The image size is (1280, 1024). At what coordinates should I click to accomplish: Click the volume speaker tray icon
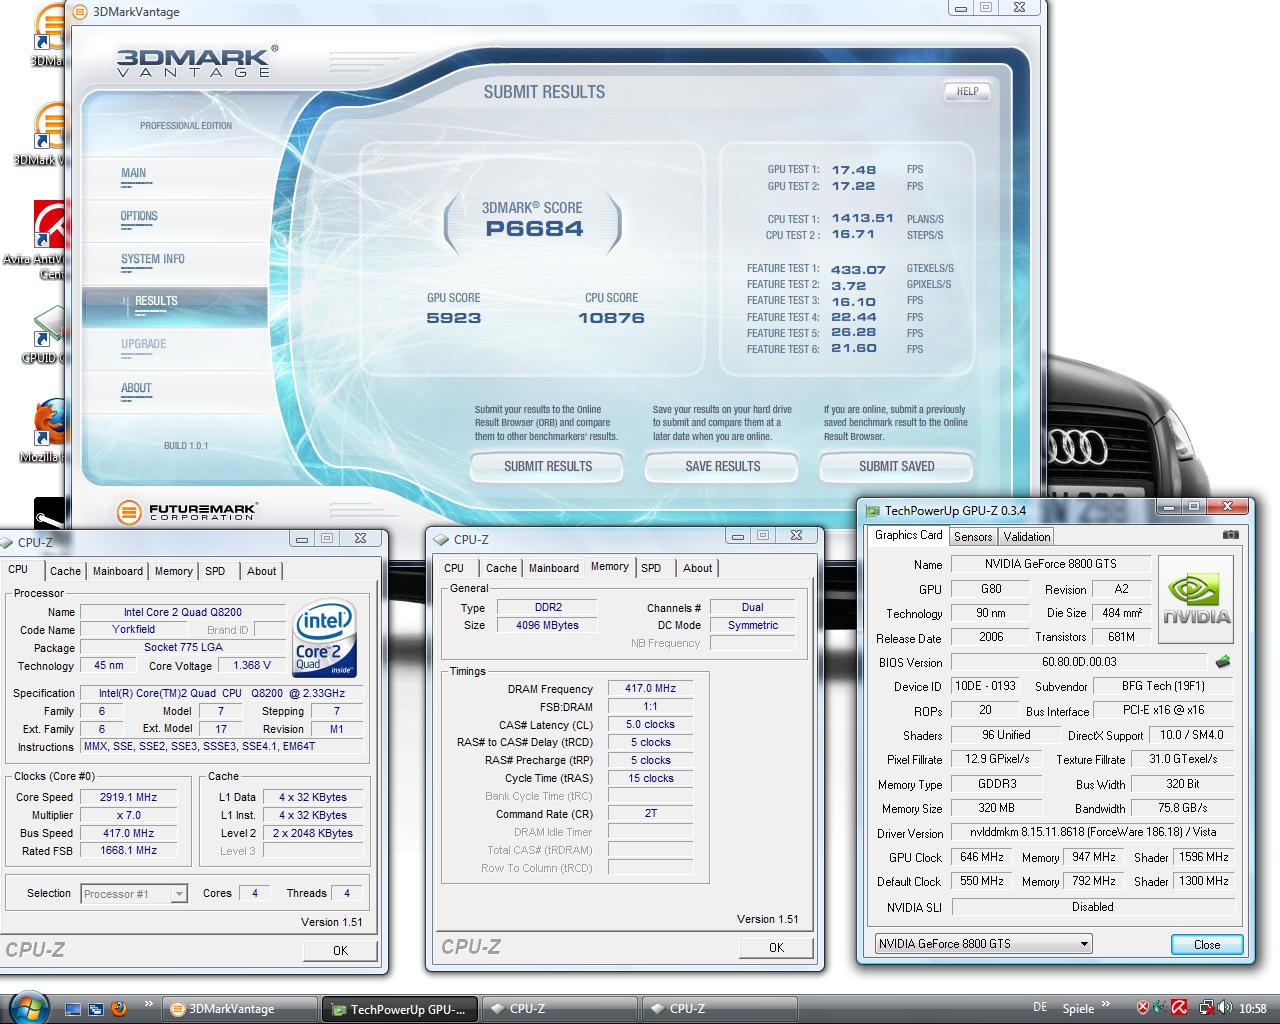[1225, 1008]
